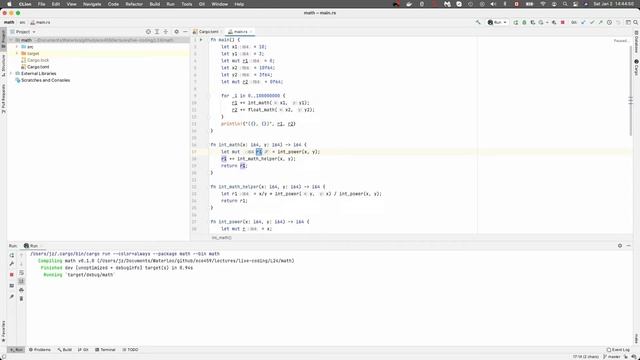The width and height of the screenshot is (640, 360).
Task: Close the main.rs editor tab
Action: tap(251, 31)
